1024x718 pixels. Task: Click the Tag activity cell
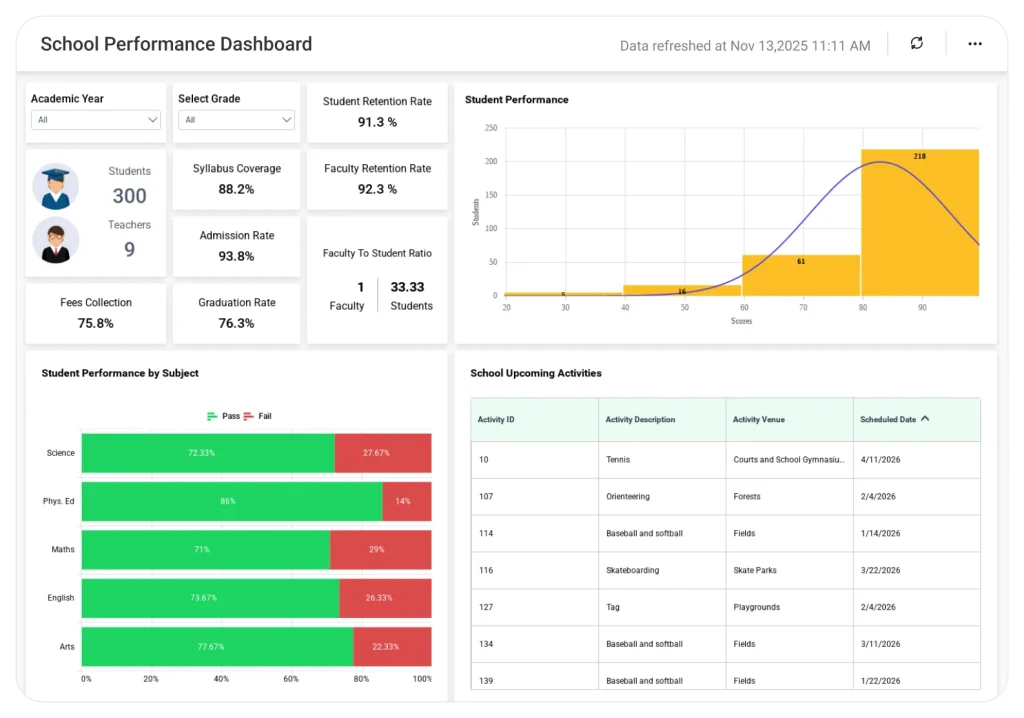[662, 607]
